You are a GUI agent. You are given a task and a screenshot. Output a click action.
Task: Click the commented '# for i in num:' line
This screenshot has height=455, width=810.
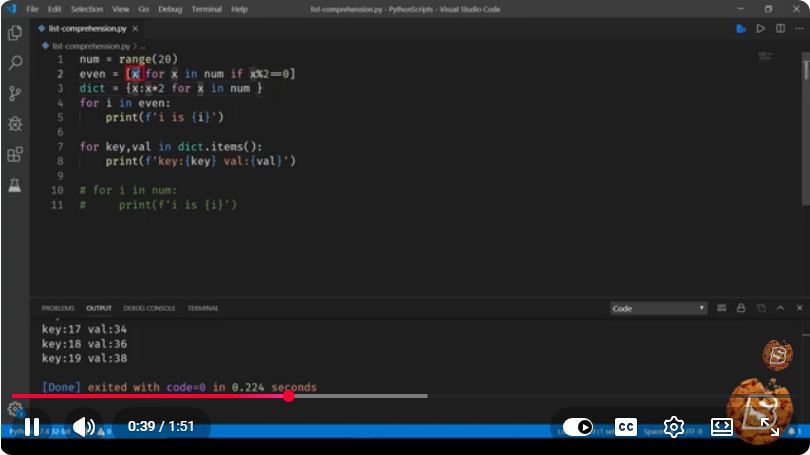(128, 190)
